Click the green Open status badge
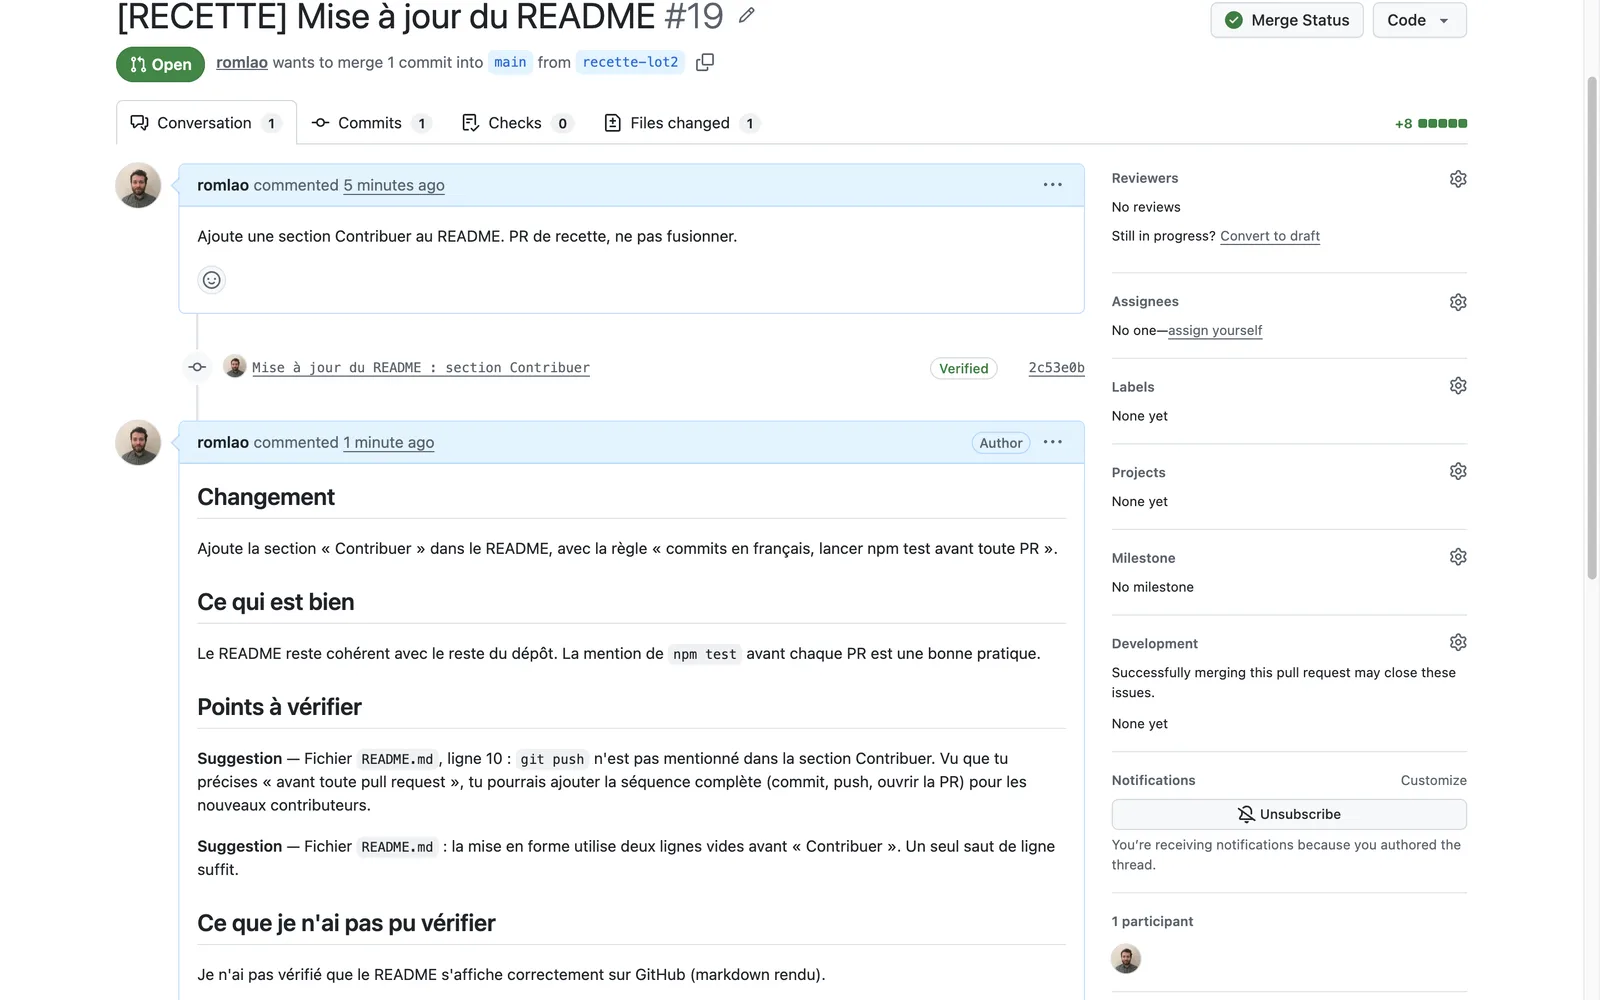1600x1000 pixels. tap(160, 64)
